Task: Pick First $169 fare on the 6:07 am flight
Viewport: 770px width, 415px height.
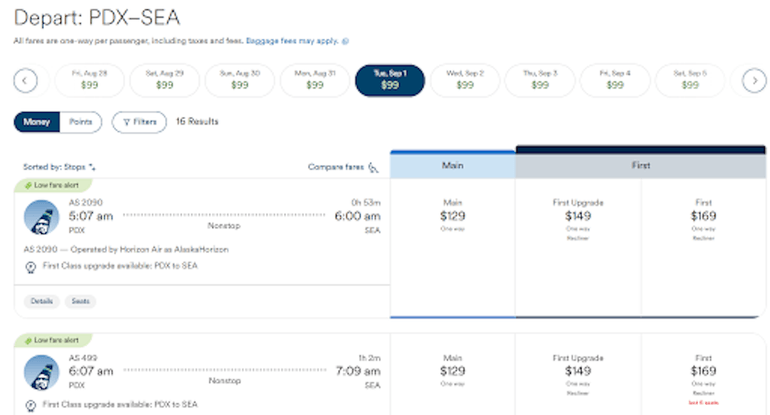Action: 703,371
